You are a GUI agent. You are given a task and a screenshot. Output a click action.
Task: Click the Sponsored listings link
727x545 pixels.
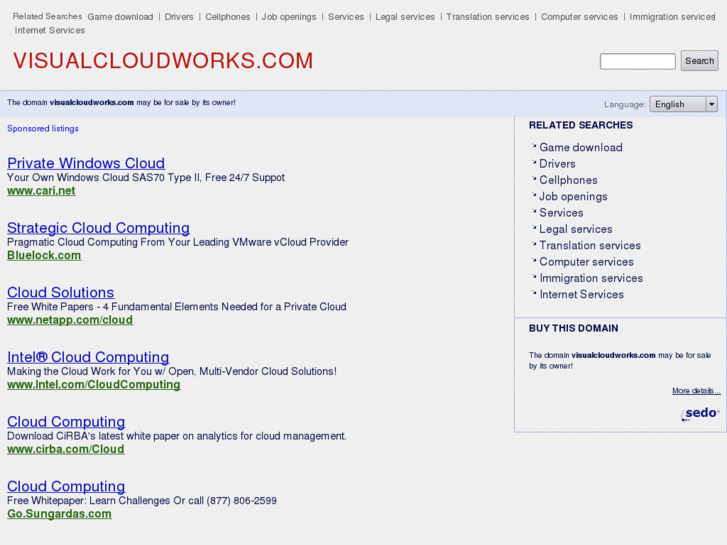[43, 128]
